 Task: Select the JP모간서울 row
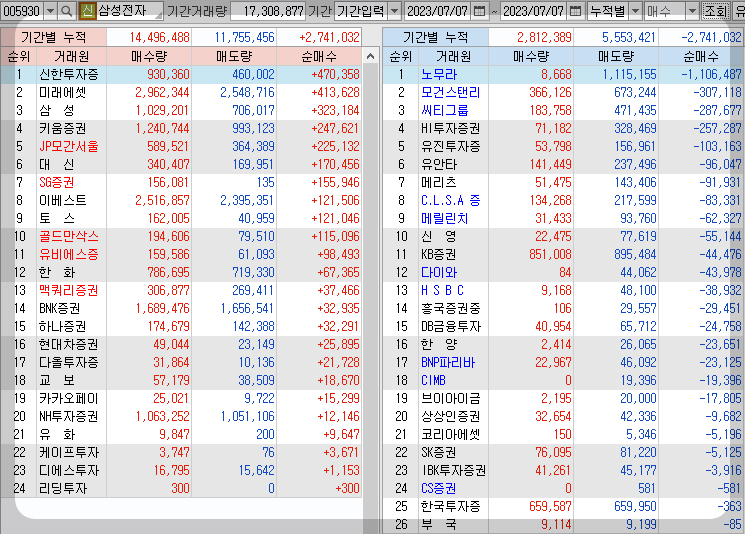tap(181, 147)
